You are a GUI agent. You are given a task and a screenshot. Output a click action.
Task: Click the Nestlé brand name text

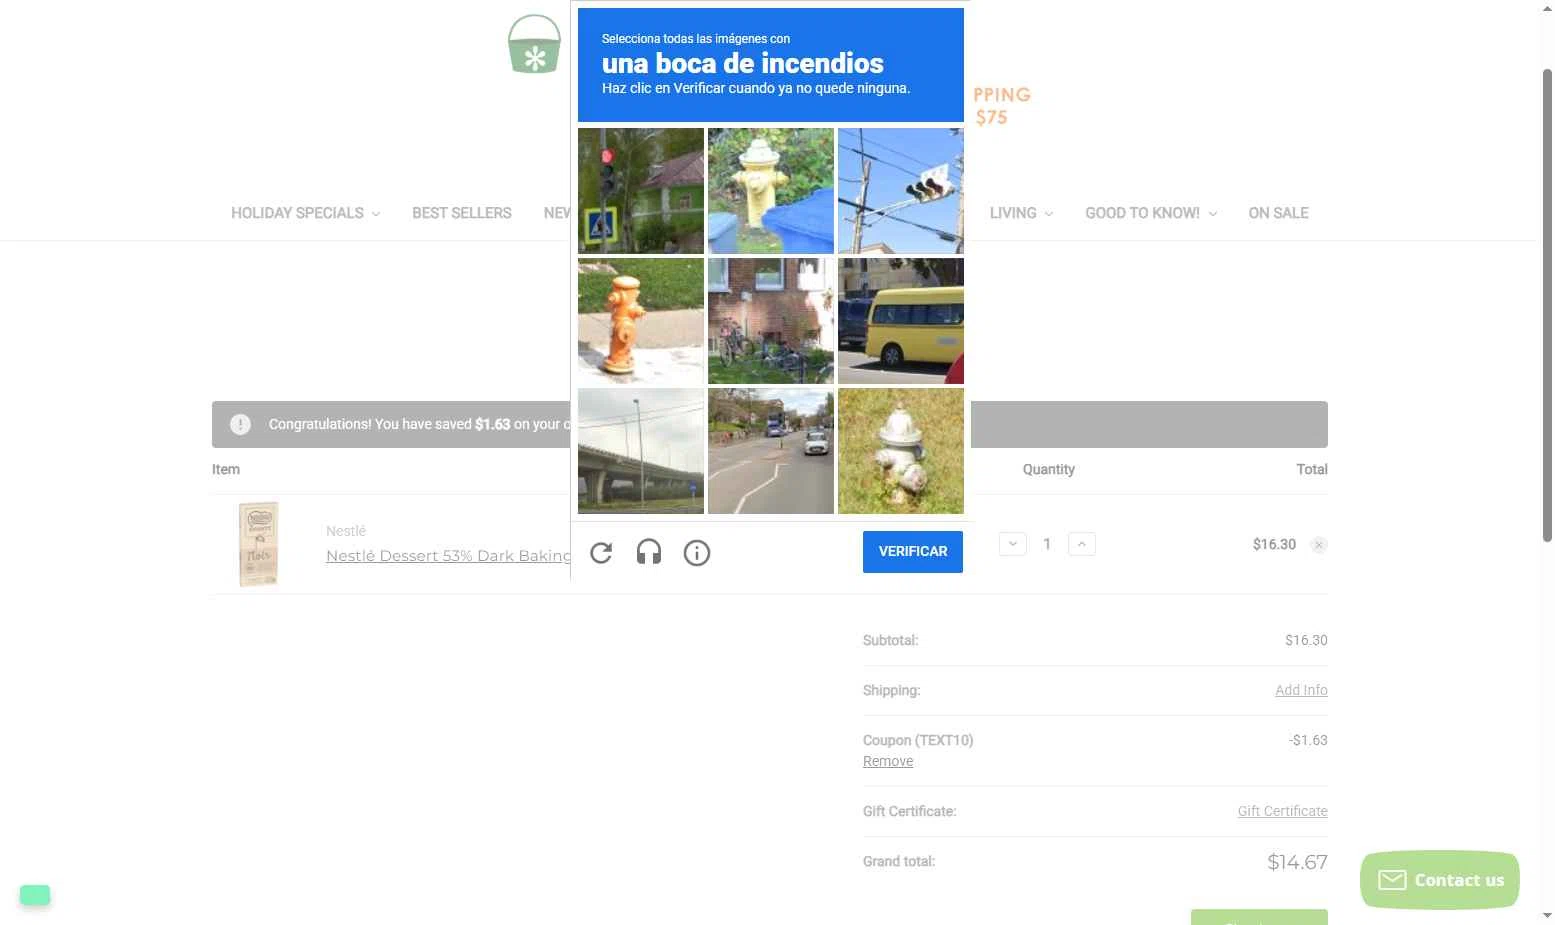[x=346, y=531]
